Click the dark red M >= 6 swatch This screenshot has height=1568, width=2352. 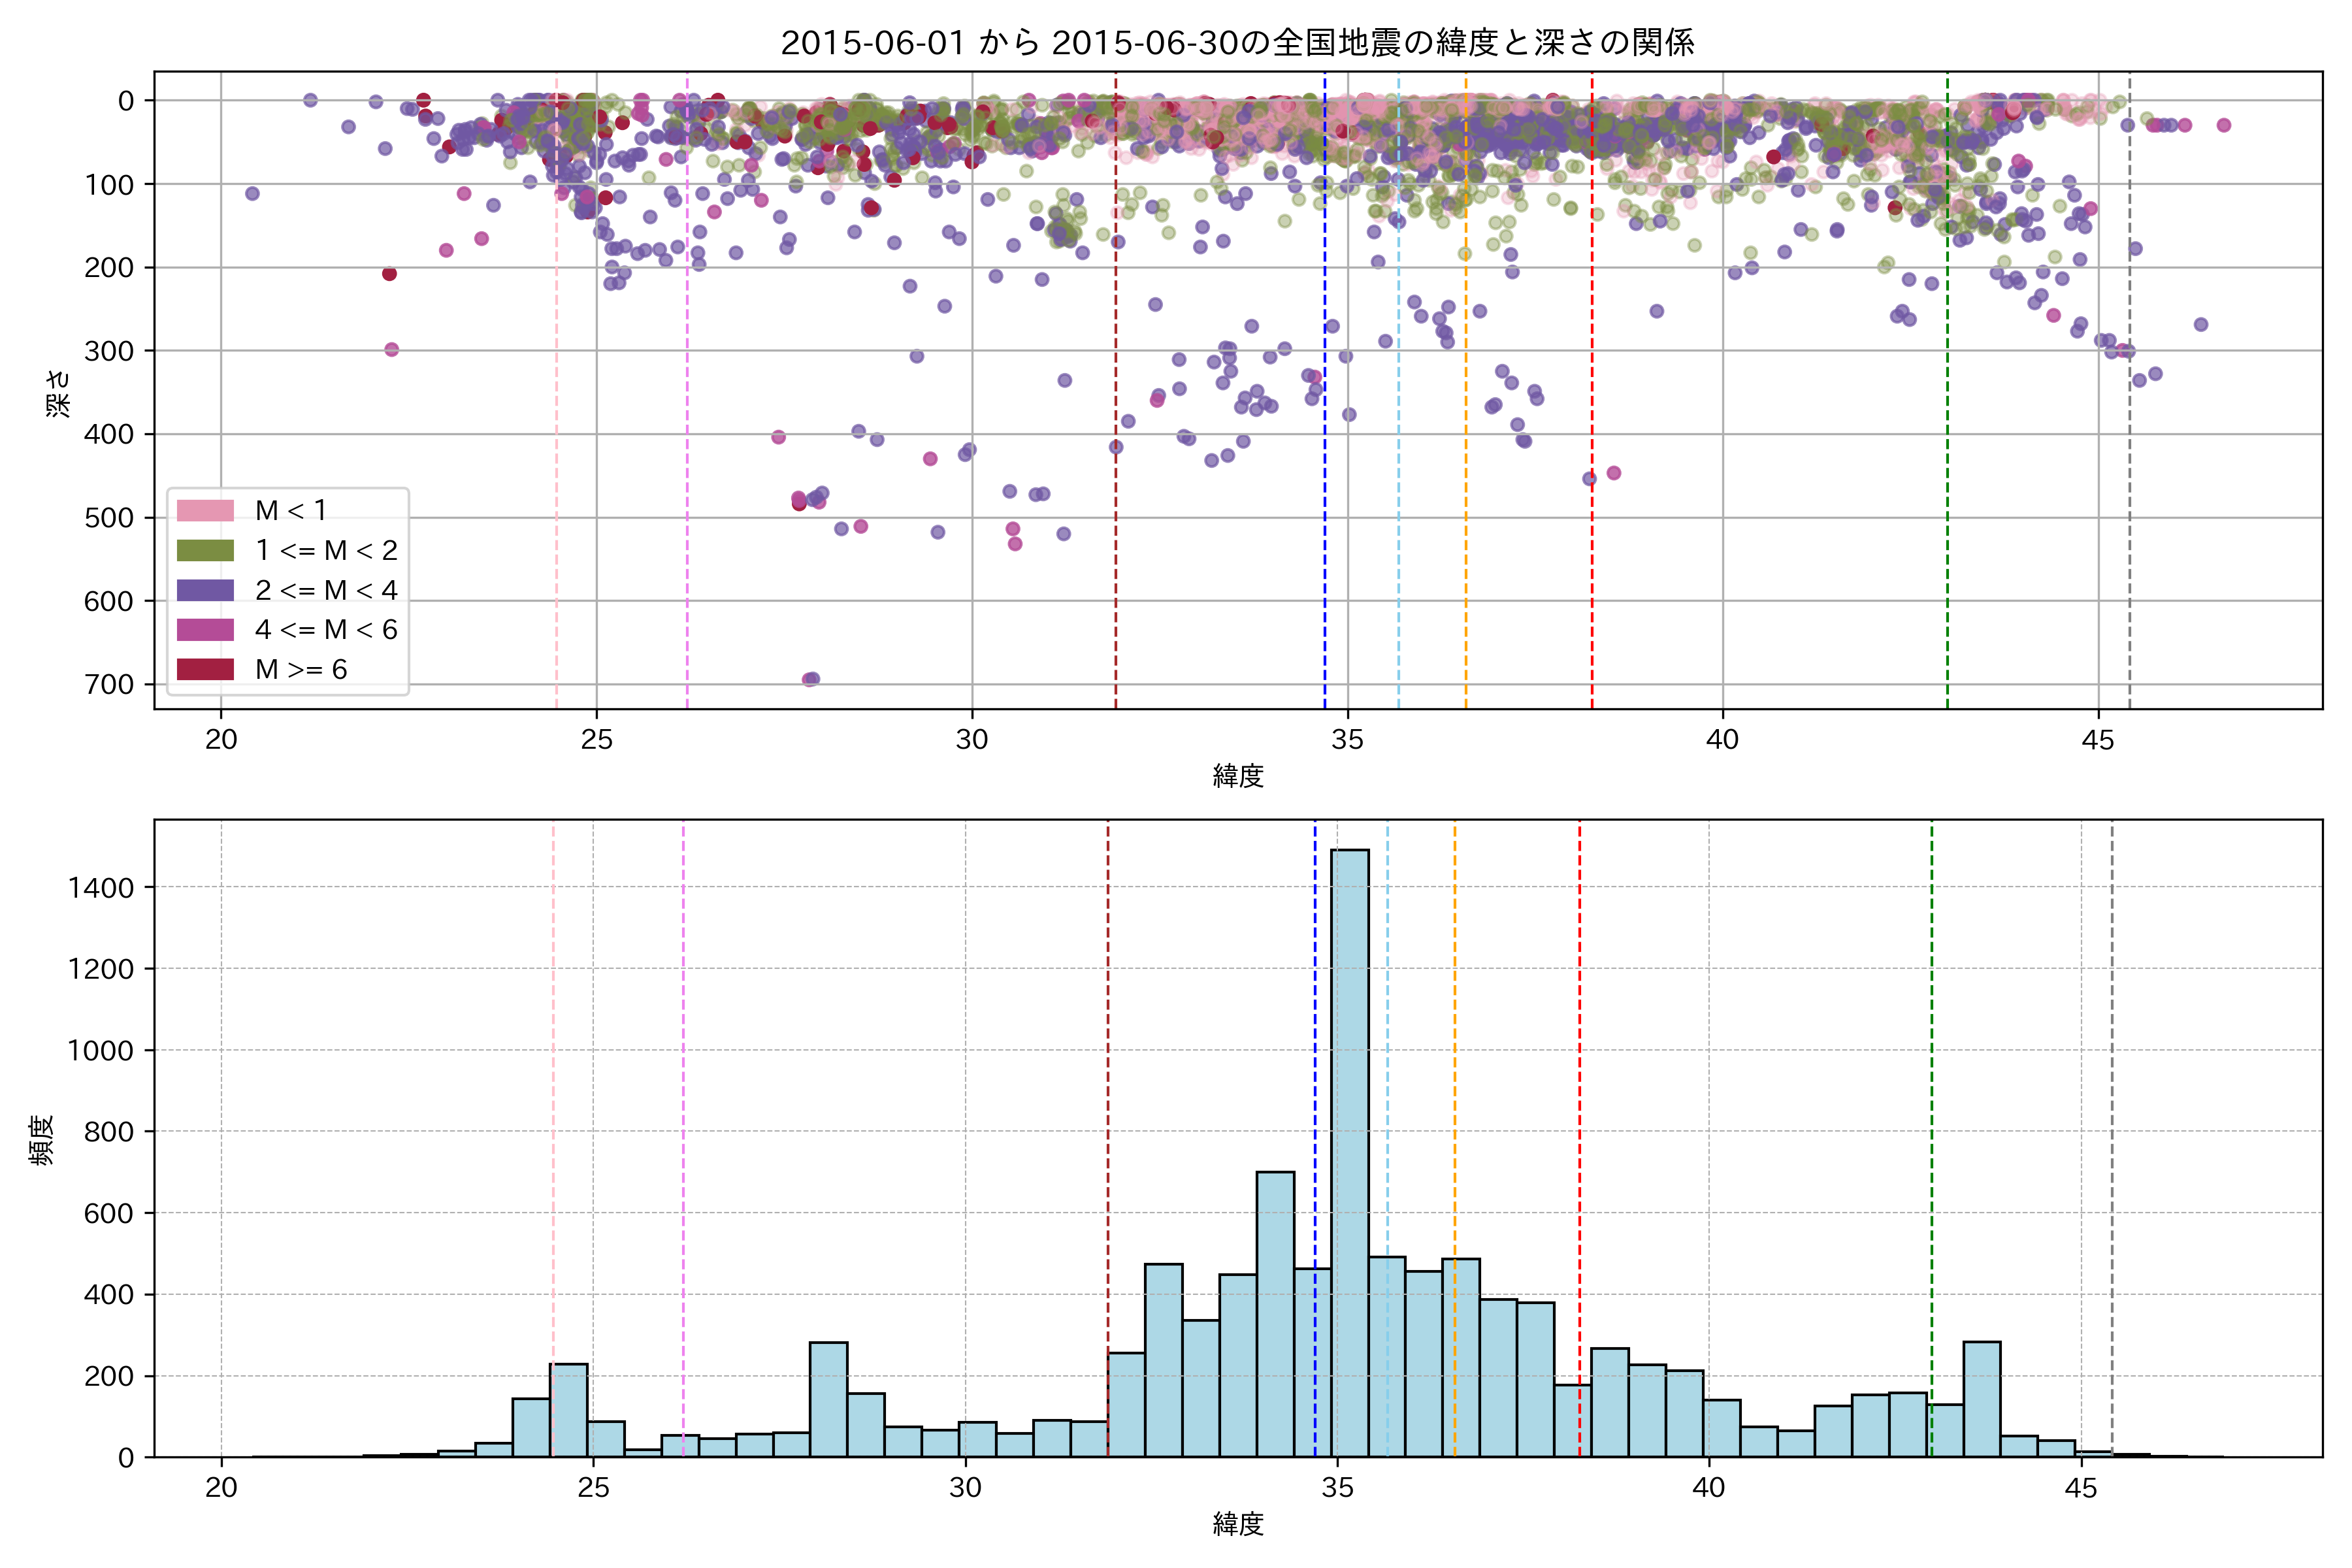[205, 669]
